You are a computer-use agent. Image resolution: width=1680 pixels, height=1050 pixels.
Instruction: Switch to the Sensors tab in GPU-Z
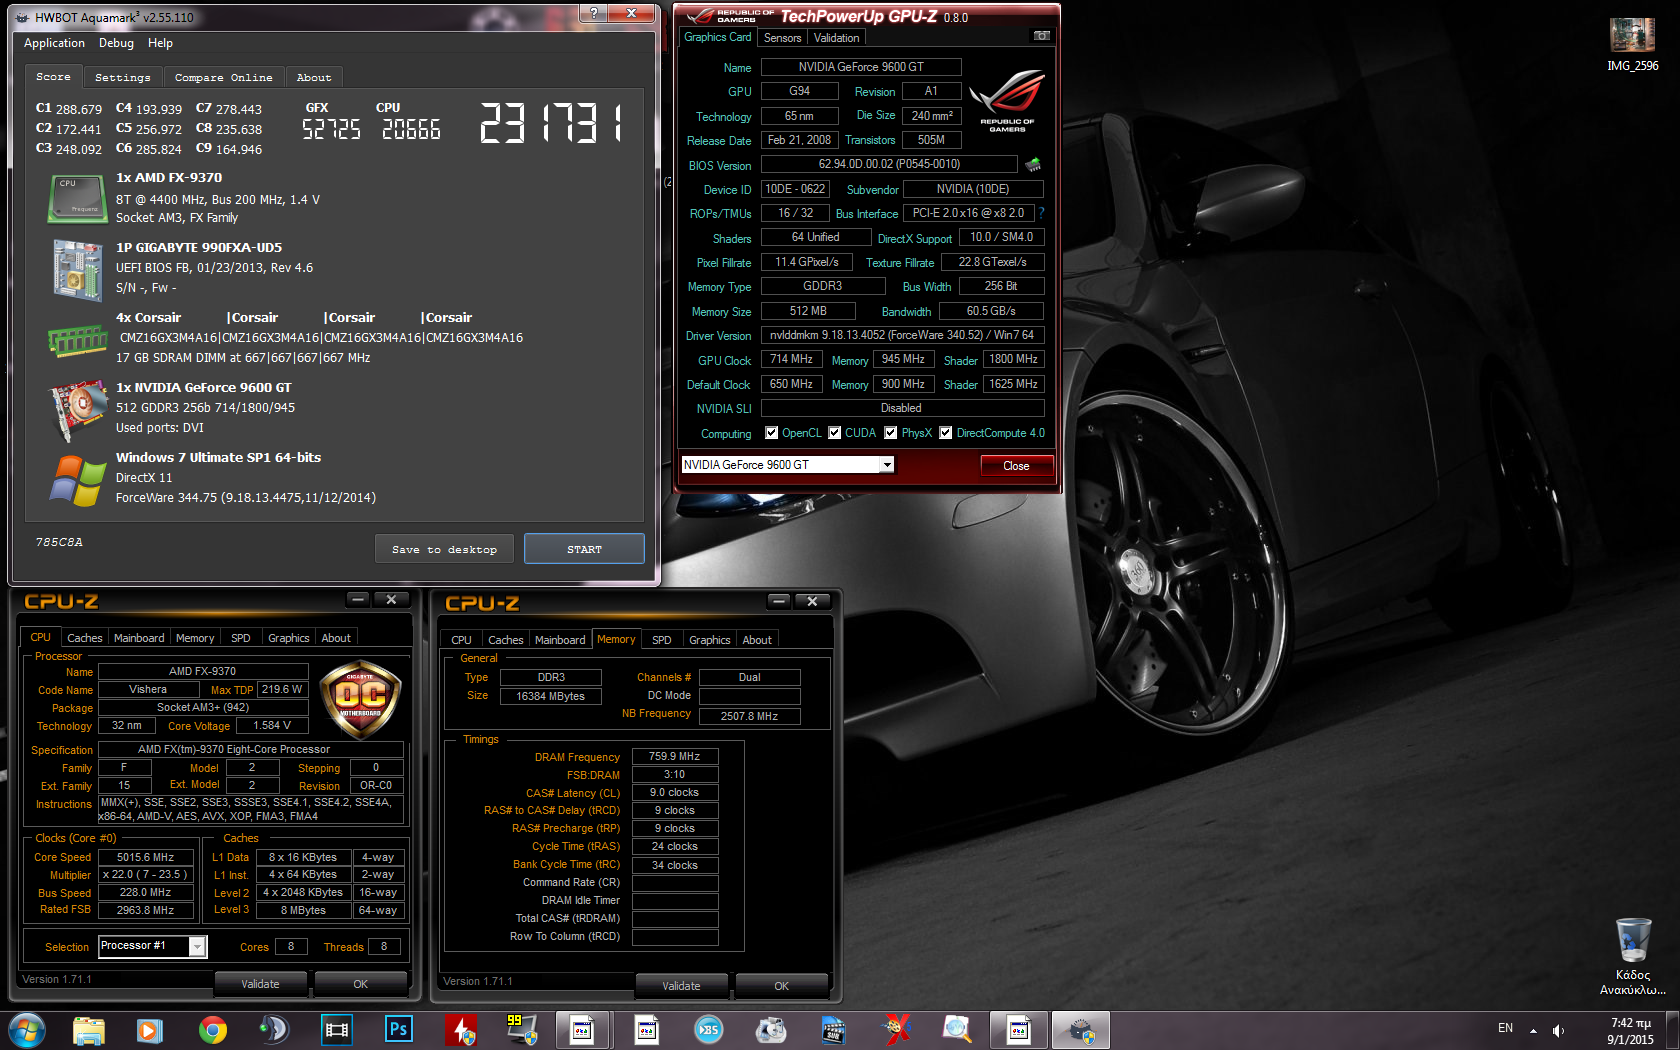tap(782, 38)
